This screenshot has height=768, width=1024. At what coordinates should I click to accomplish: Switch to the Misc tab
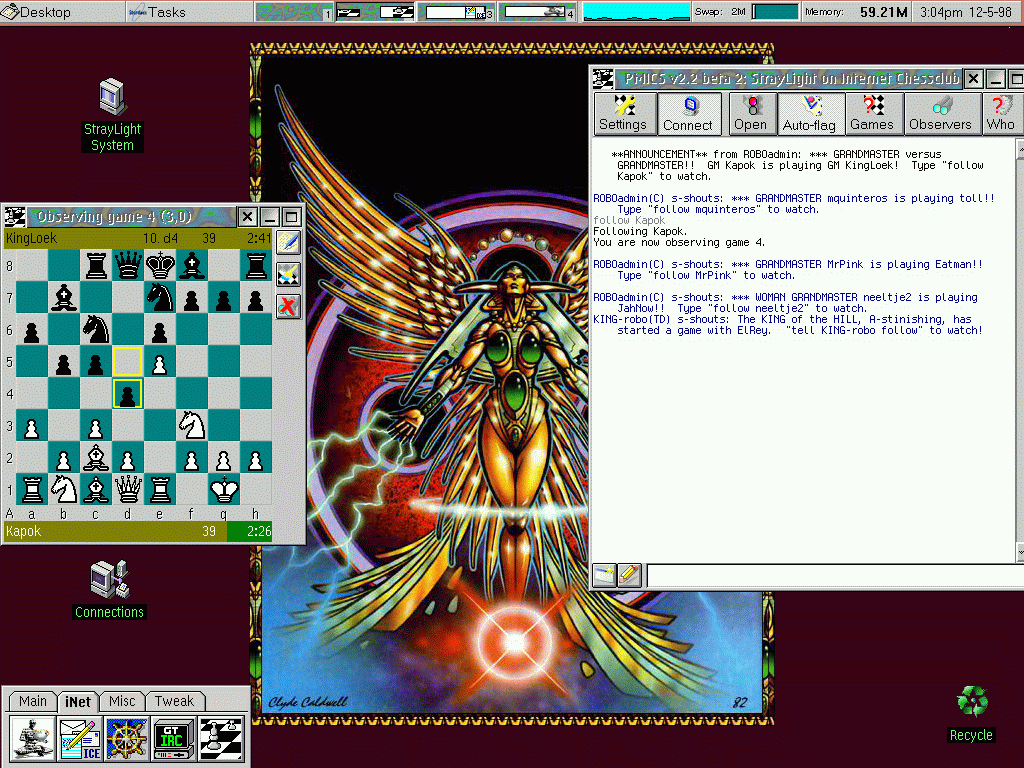pos(122,701)
